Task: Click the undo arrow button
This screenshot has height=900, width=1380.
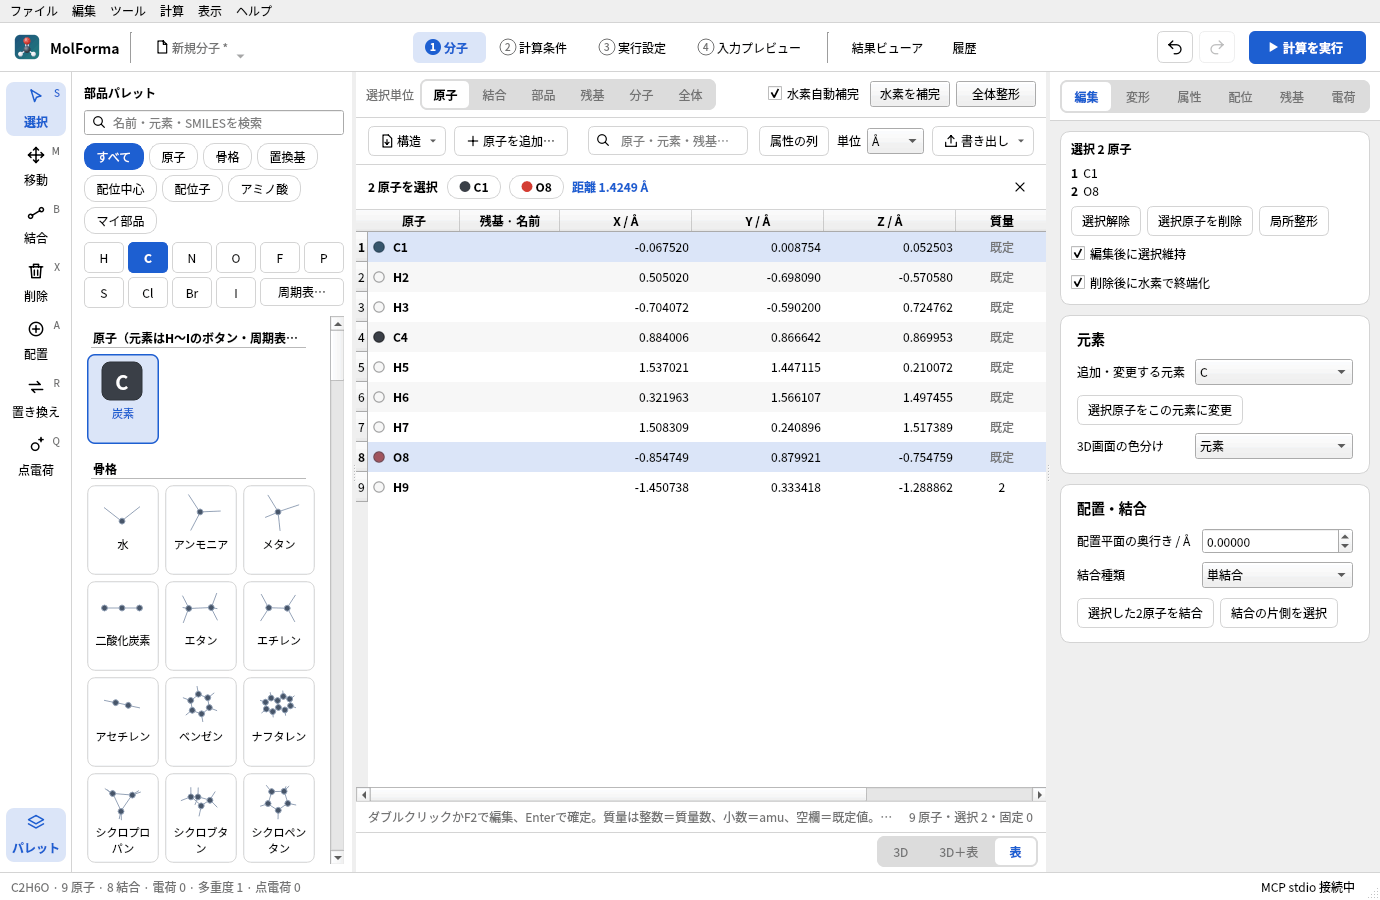Action: [x=1175, y=47]
